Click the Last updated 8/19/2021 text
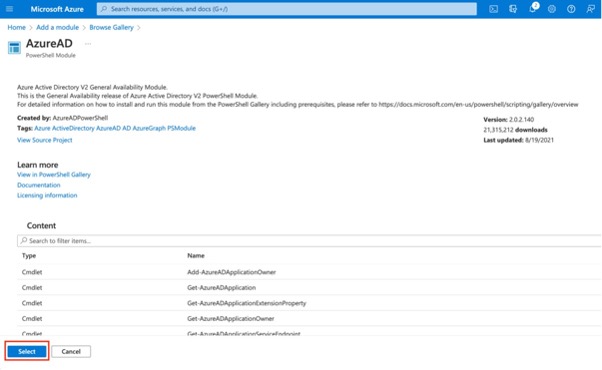Screen dimensions: 602x370 [518, 140]
